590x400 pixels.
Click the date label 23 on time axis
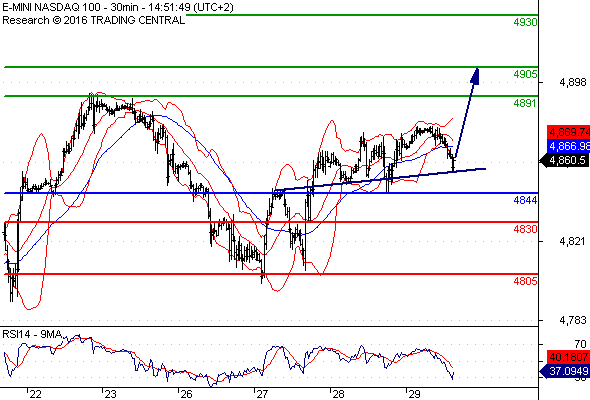click(110, 394)
